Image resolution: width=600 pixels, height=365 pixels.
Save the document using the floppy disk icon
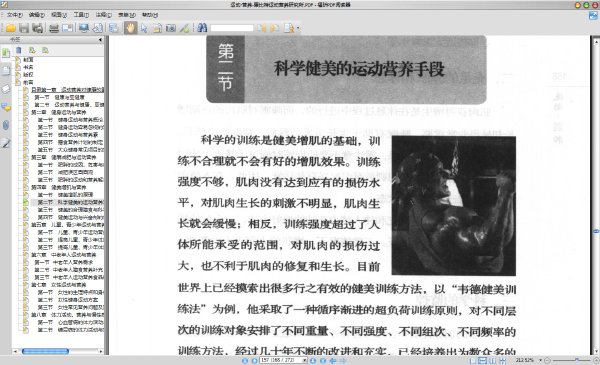point(24,28)
